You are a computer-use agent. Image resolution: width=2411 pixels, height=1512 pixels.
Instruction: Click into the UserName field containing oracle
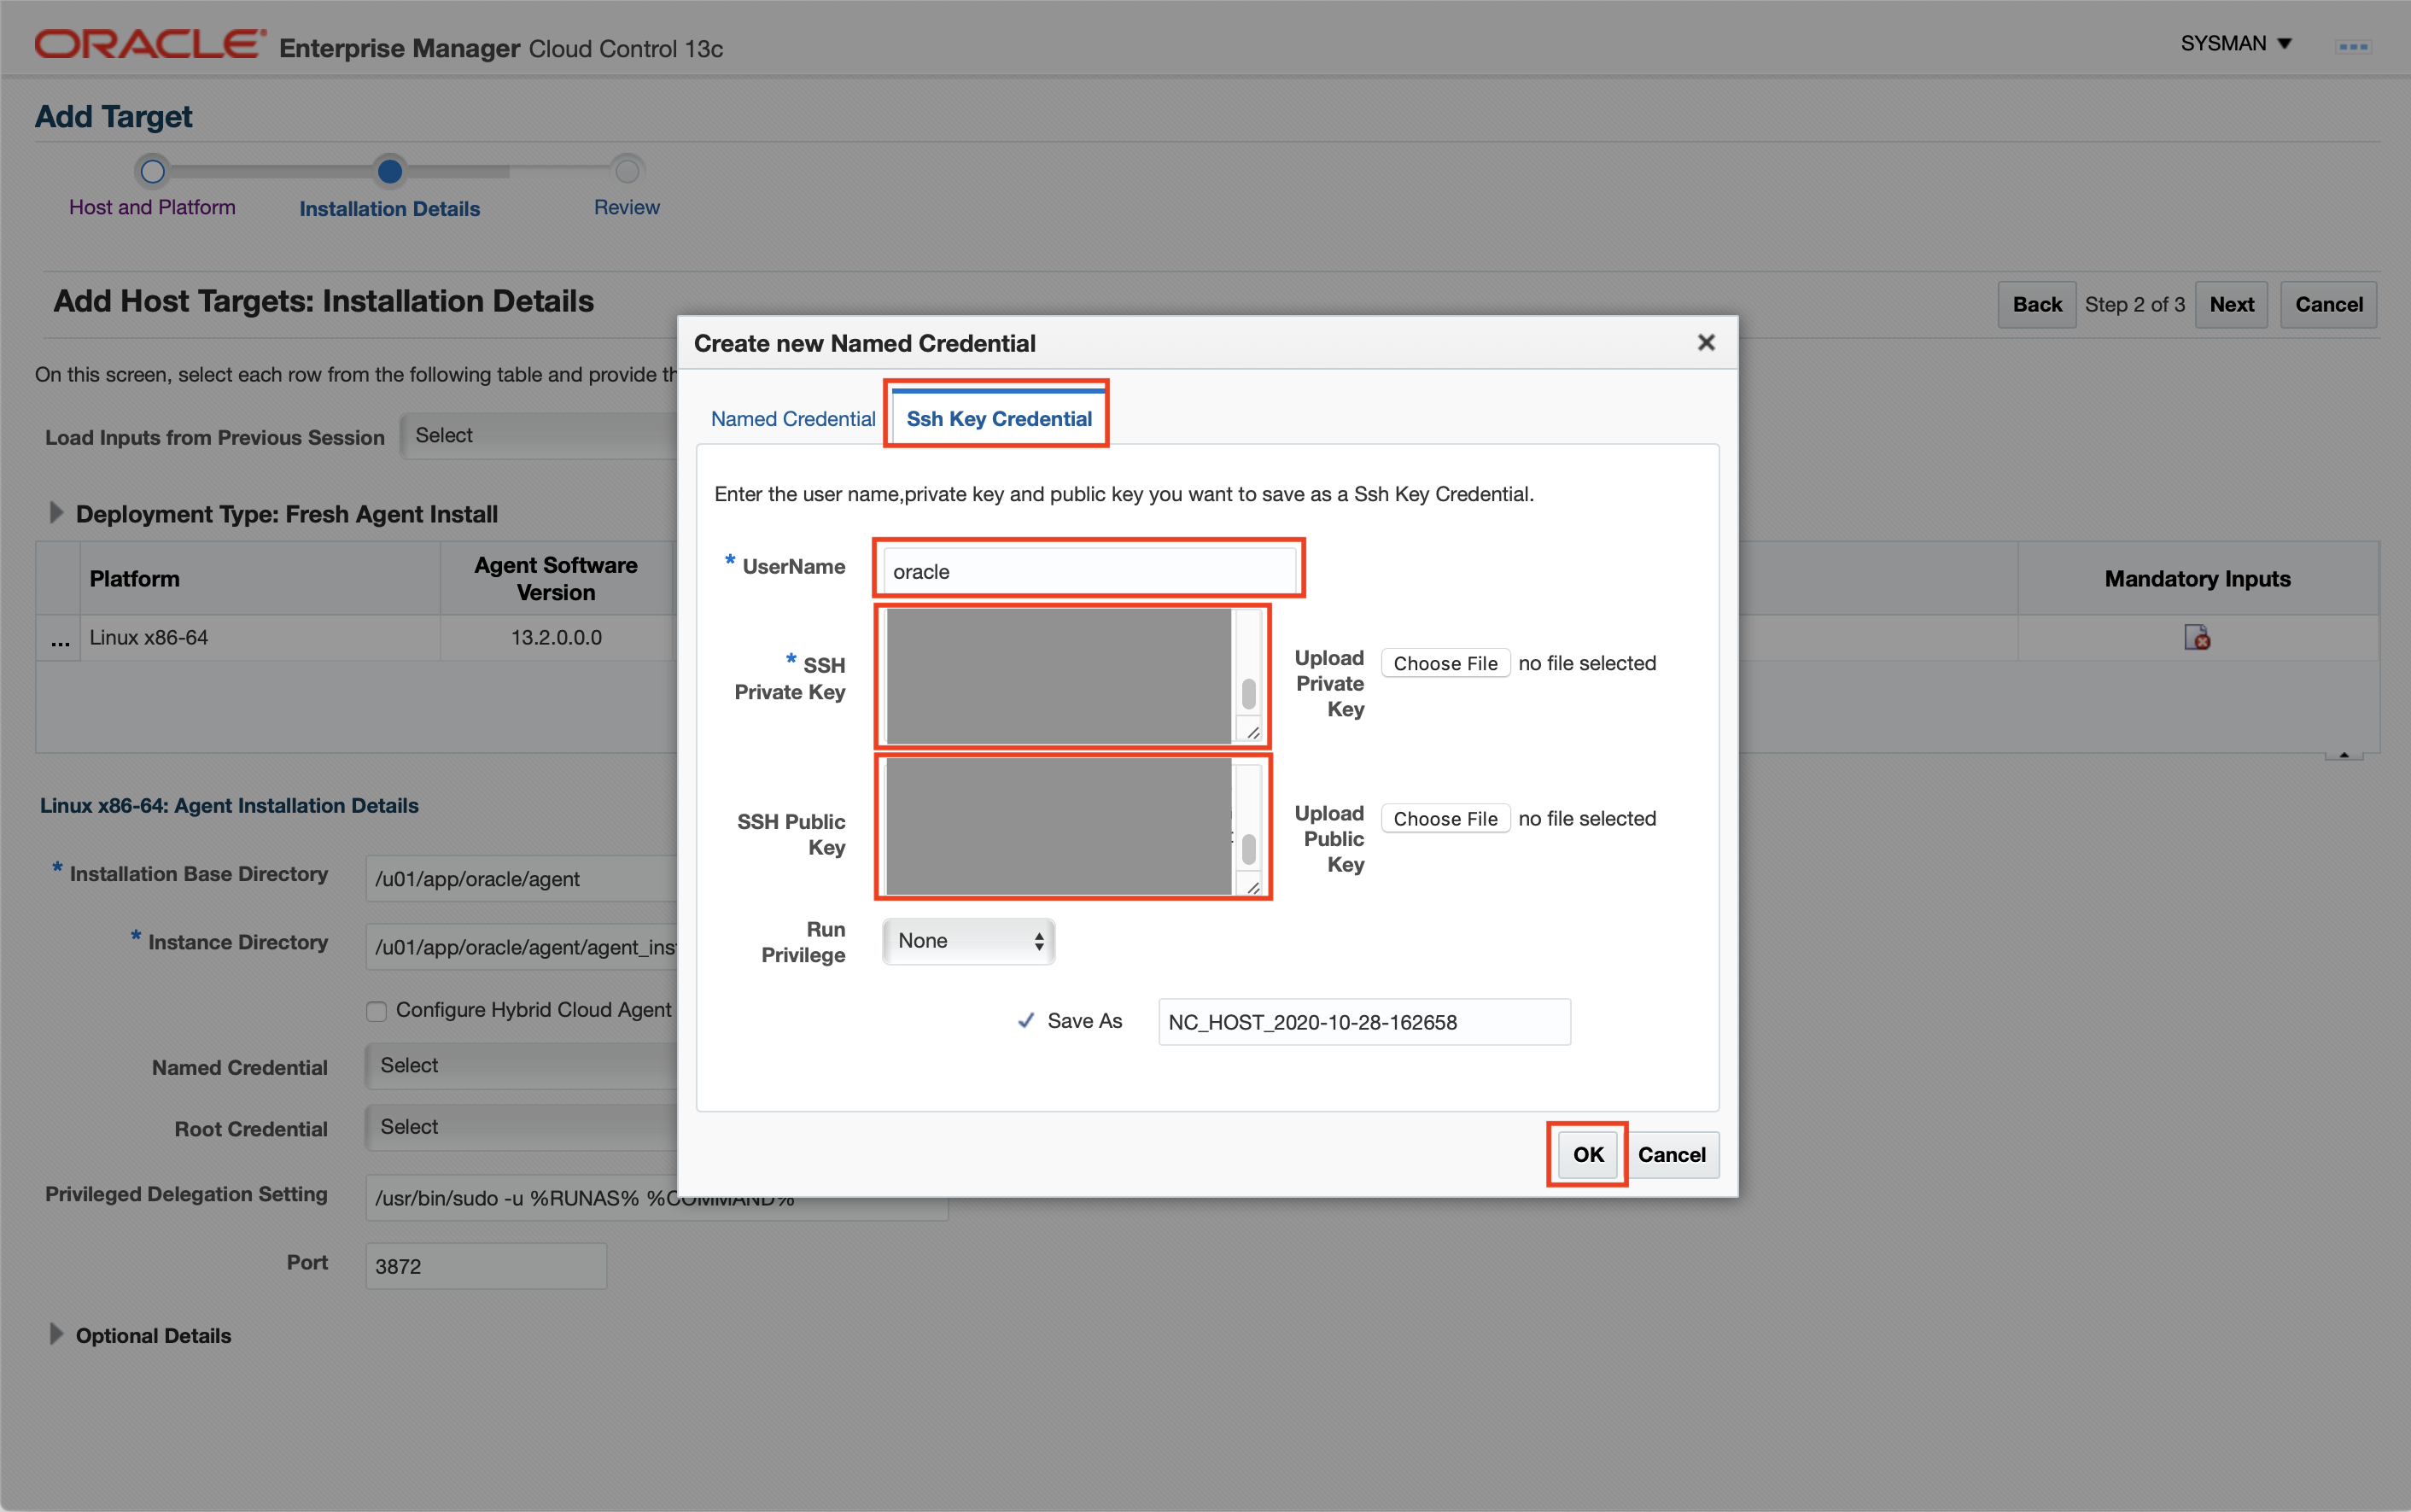pyautogui.click(x=1089, y=571)
